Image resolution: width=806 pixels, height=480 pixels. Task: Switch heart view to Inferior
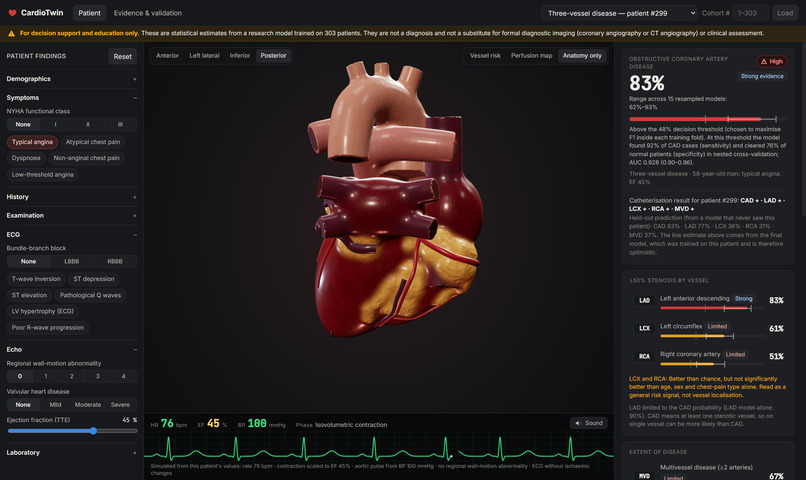(240, 56)
